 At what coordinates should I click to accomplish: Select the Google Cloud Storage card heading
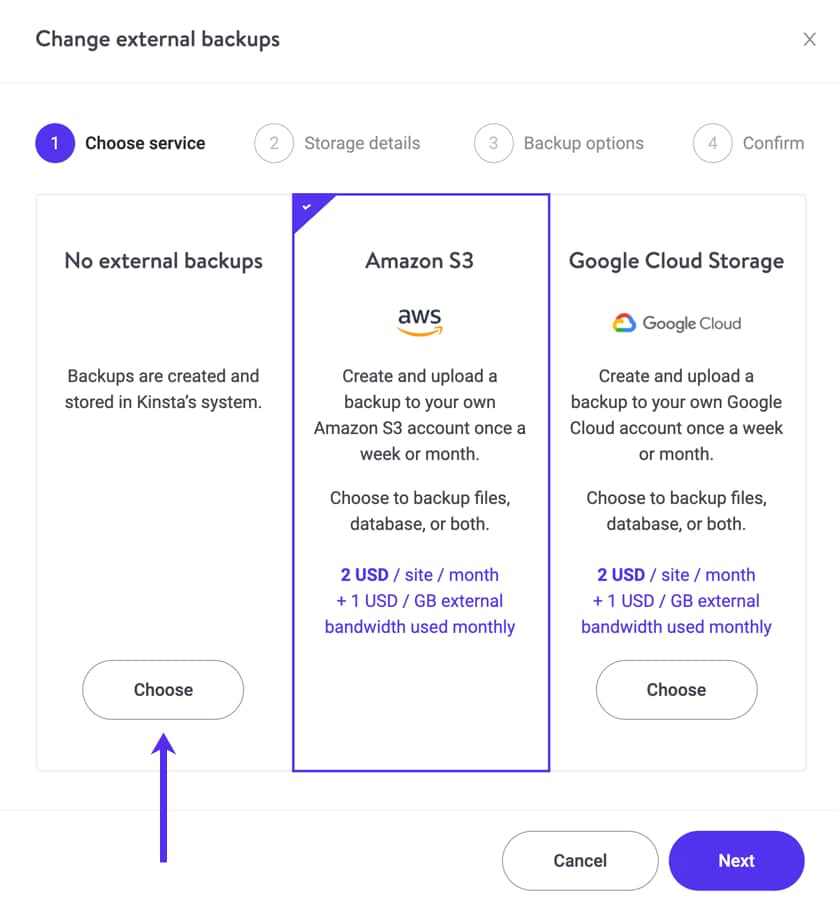click(676, 261)
